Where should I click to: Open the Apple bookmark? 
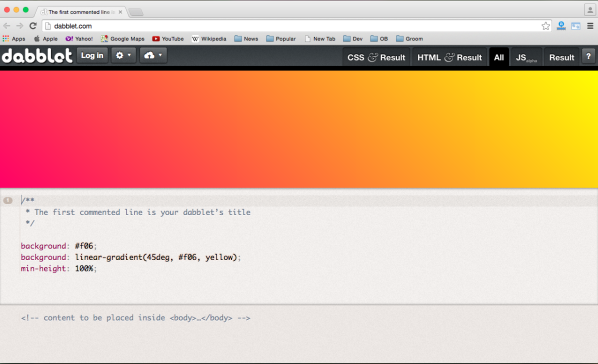tap(46, 39)
